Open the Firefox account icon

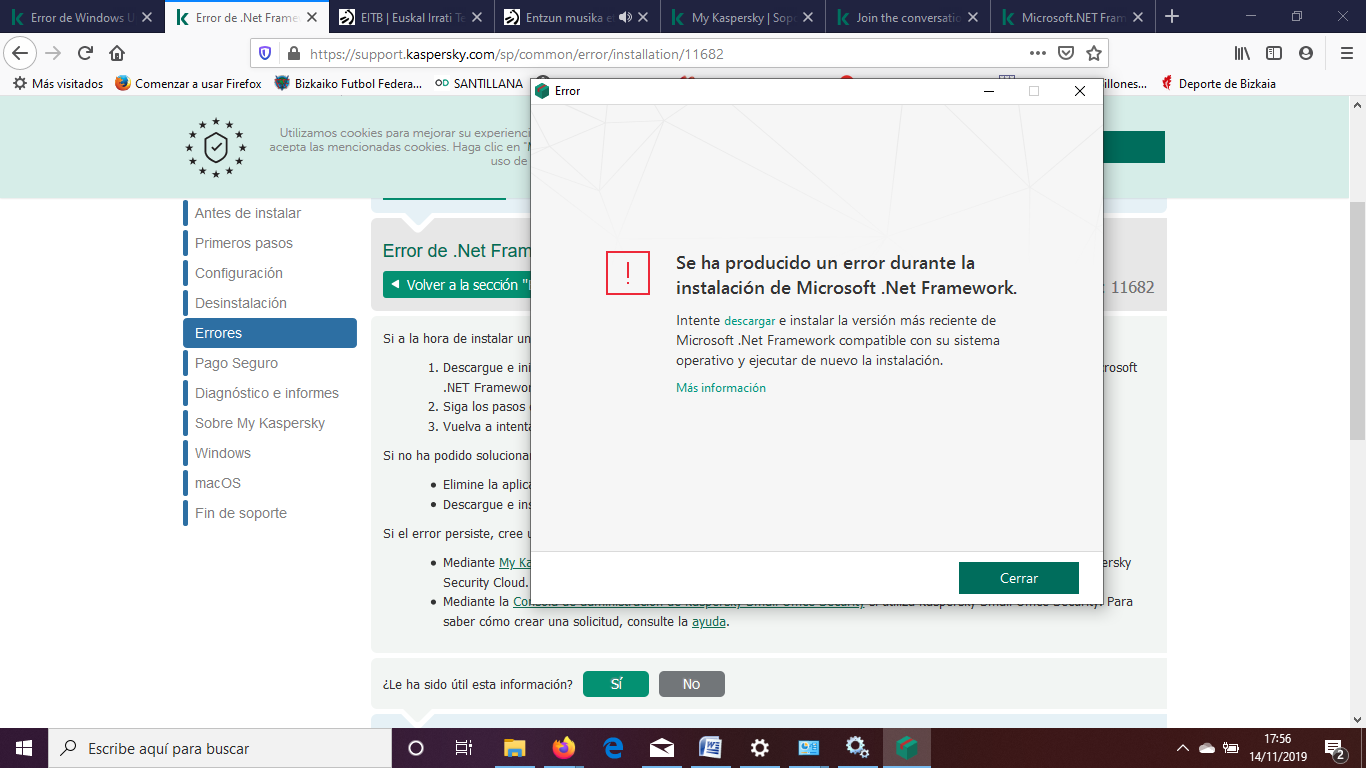point(1305,54)
